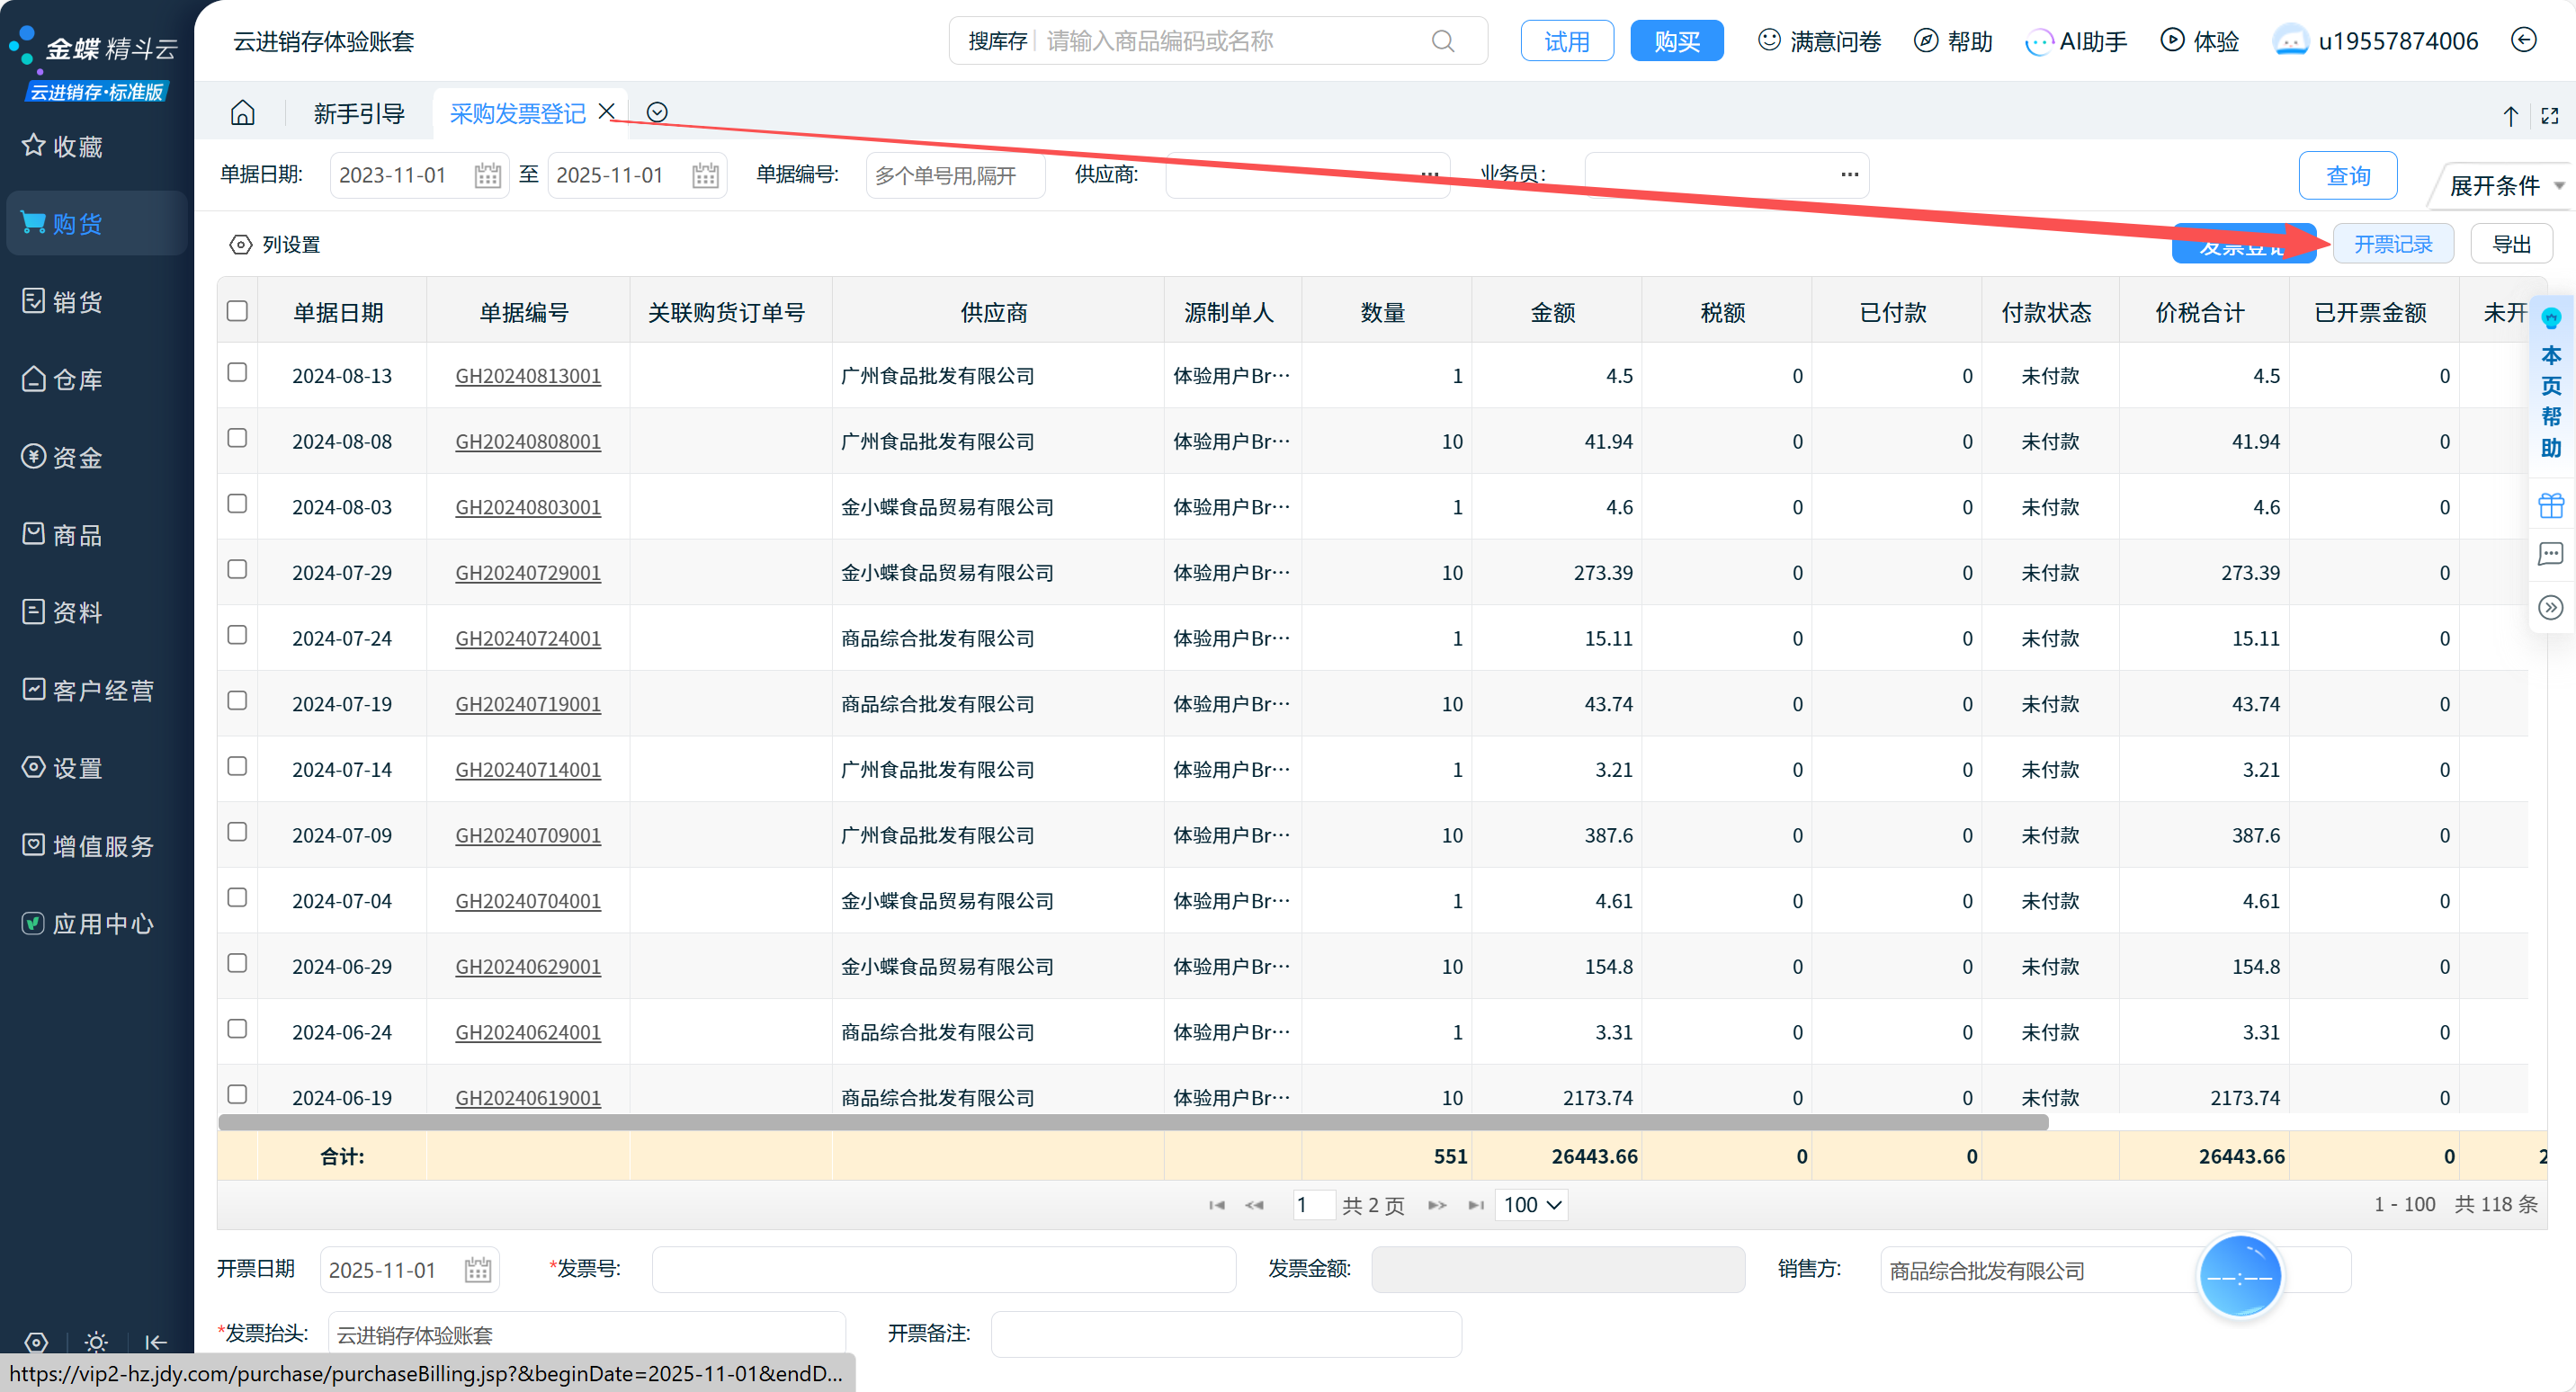The height and width of the screenshot is (1392, 2576).
Task: Open the chat message icon on right
Action: click(x=2551, y=554)
